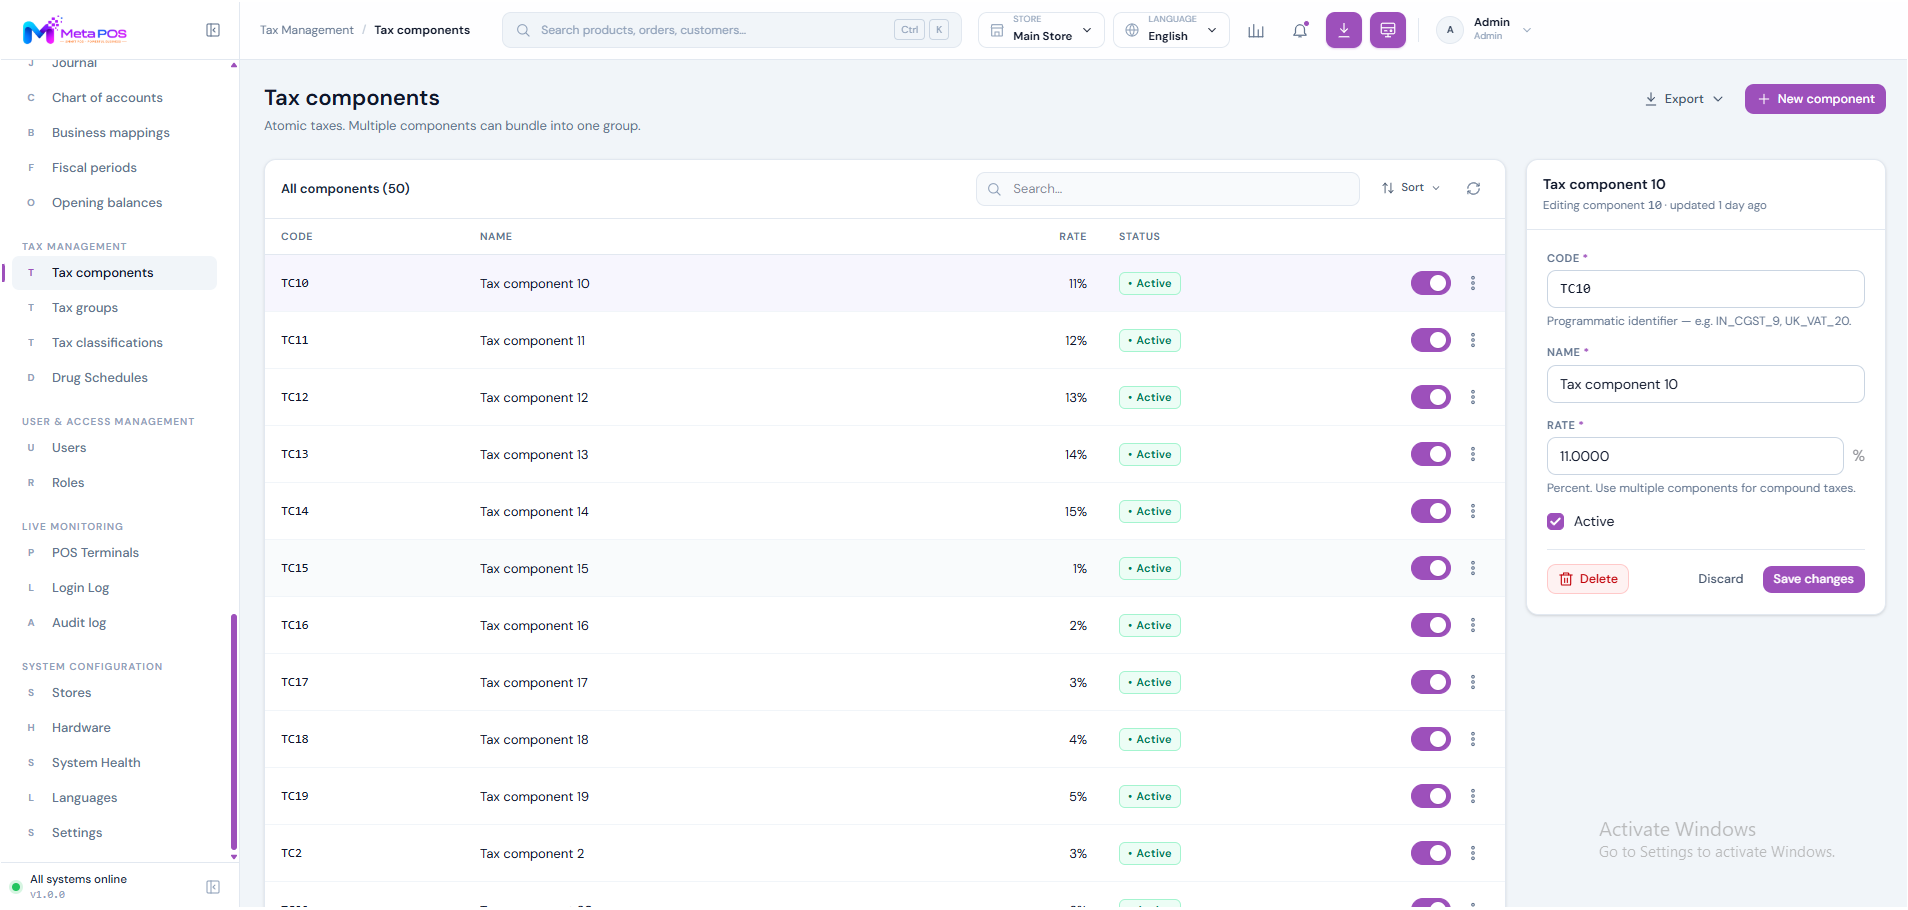Open the Export dropdown
This screenshot has height=910, width=1908.
[1684, 99]
